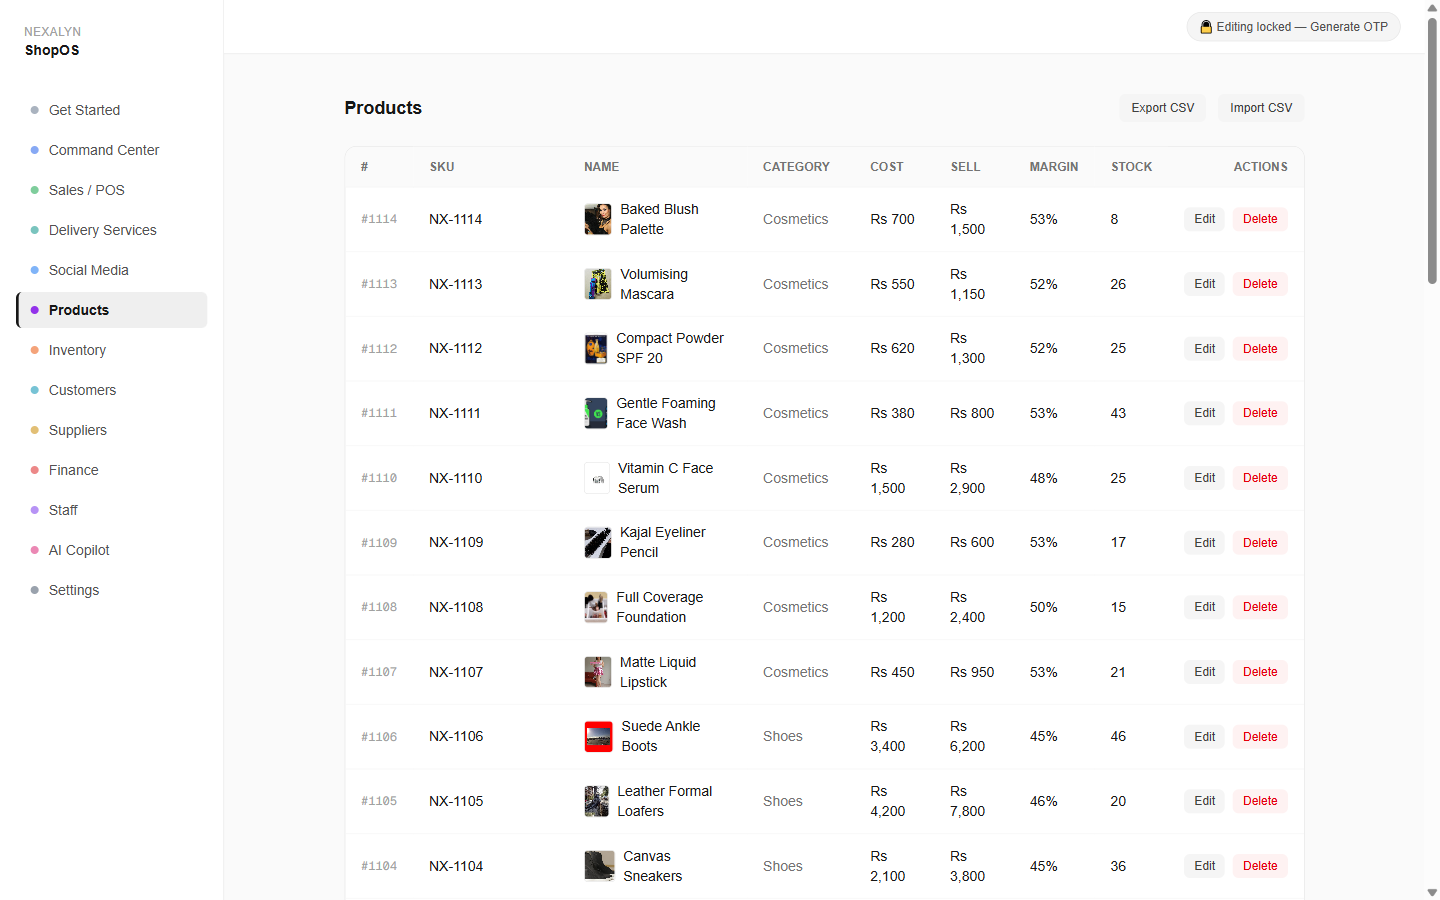The height and width of the screenshot is (900, 1440).
Task: Click the page vertical scrollbar thumb
Action: (x=1432, y=150)
